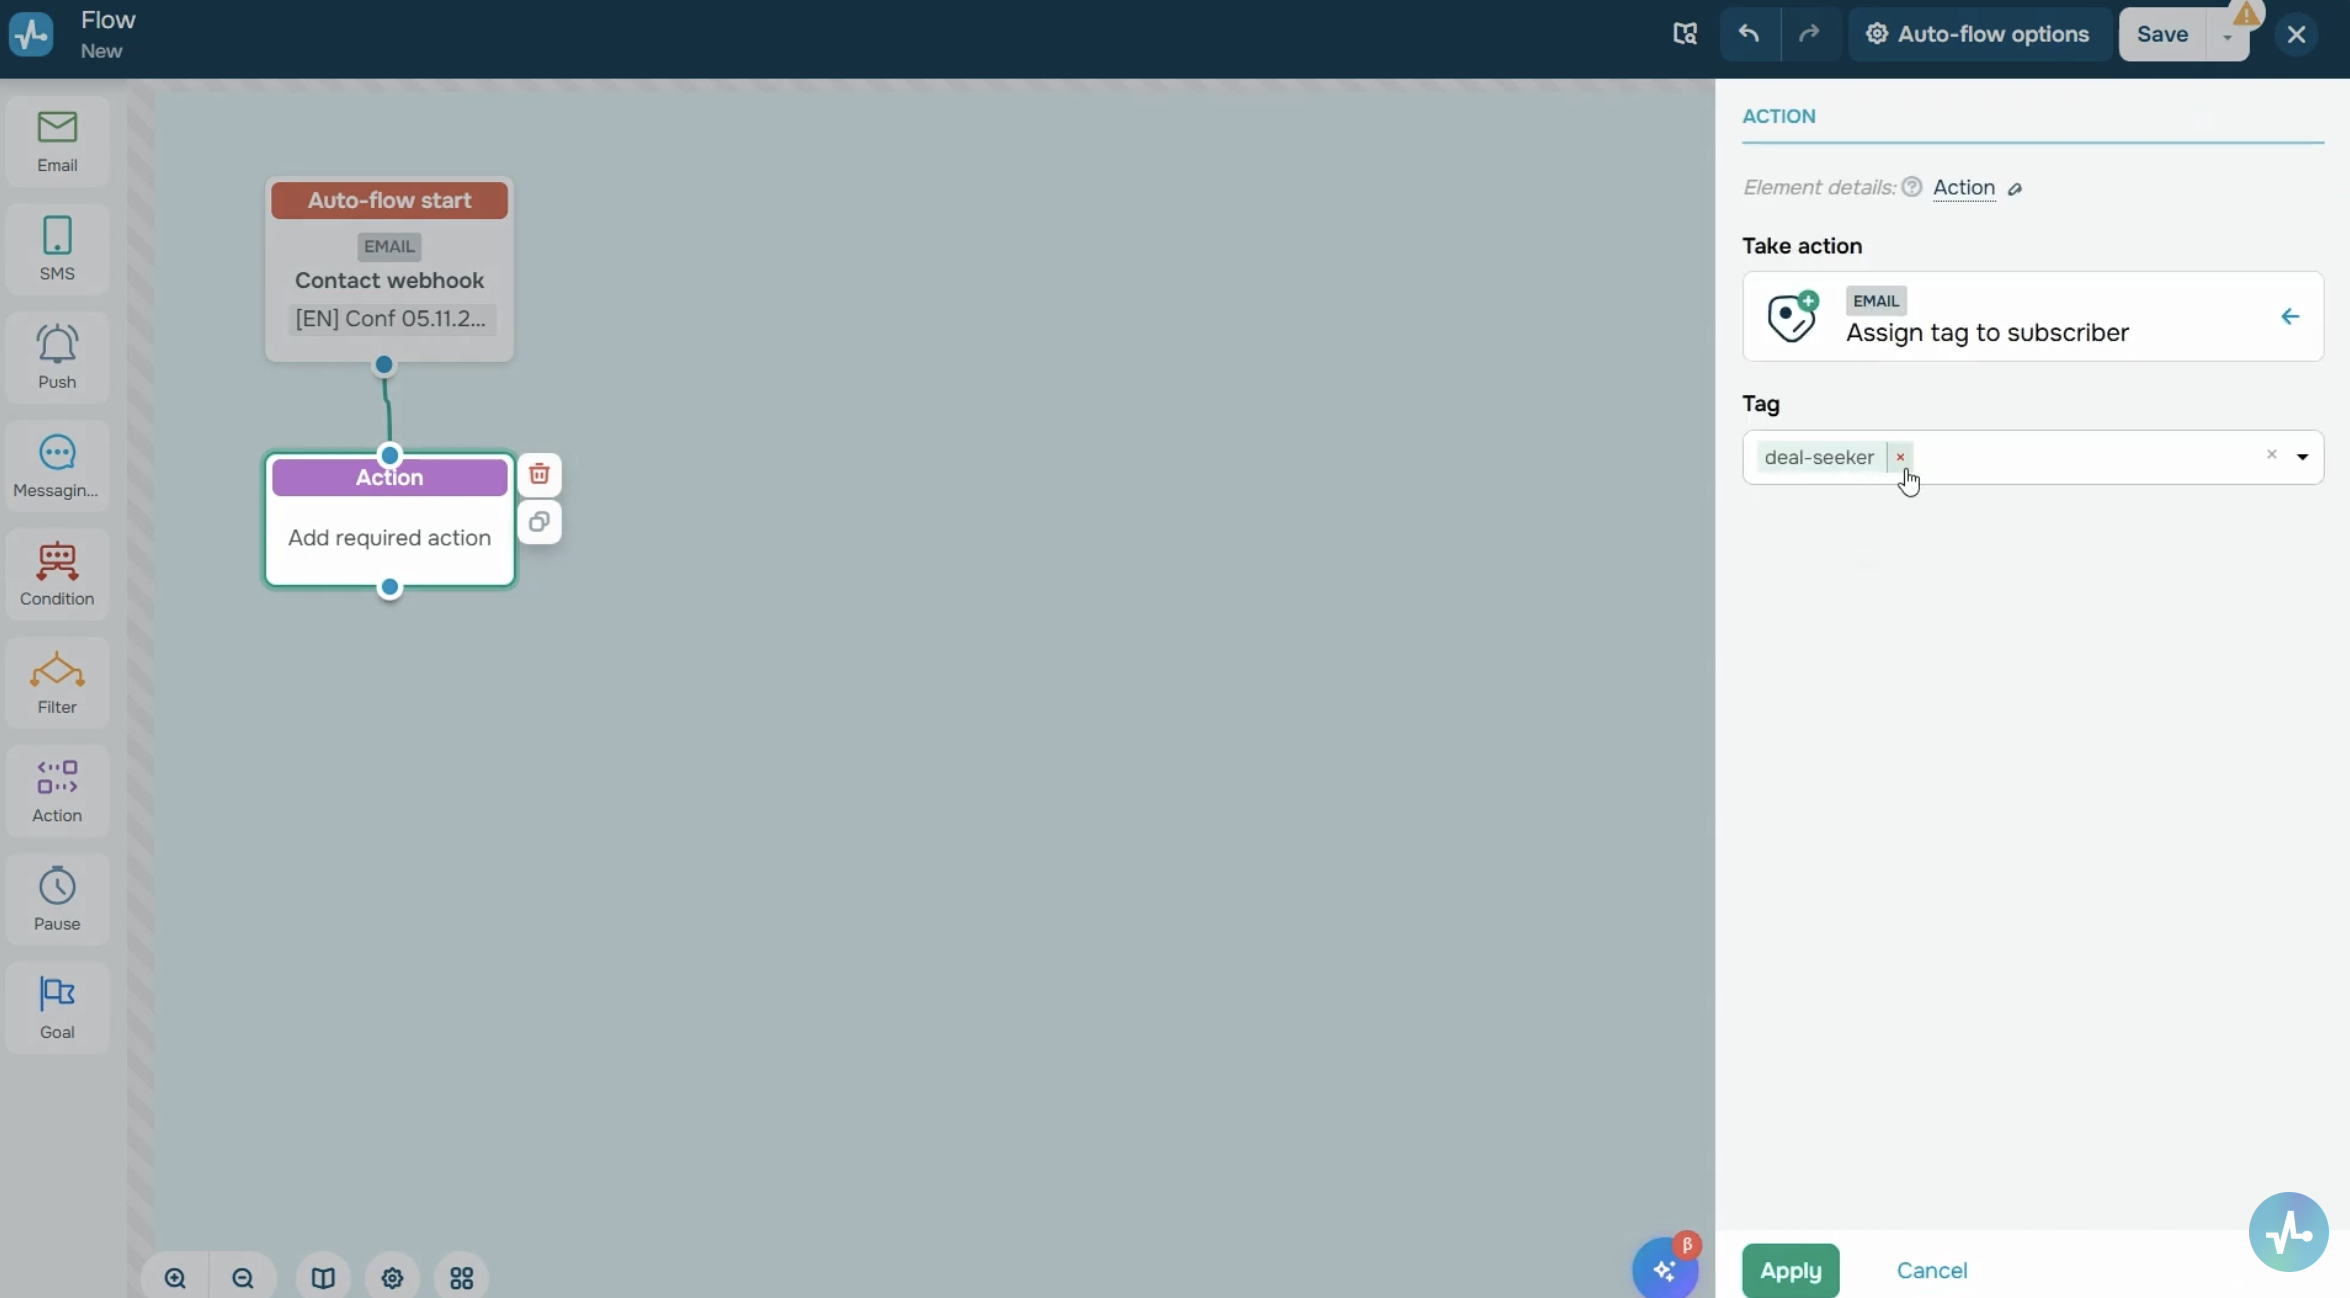Apply the action settings
This screenshot has width=2350, height=1298.
pyautogui.click(x=1790, y=1270)
